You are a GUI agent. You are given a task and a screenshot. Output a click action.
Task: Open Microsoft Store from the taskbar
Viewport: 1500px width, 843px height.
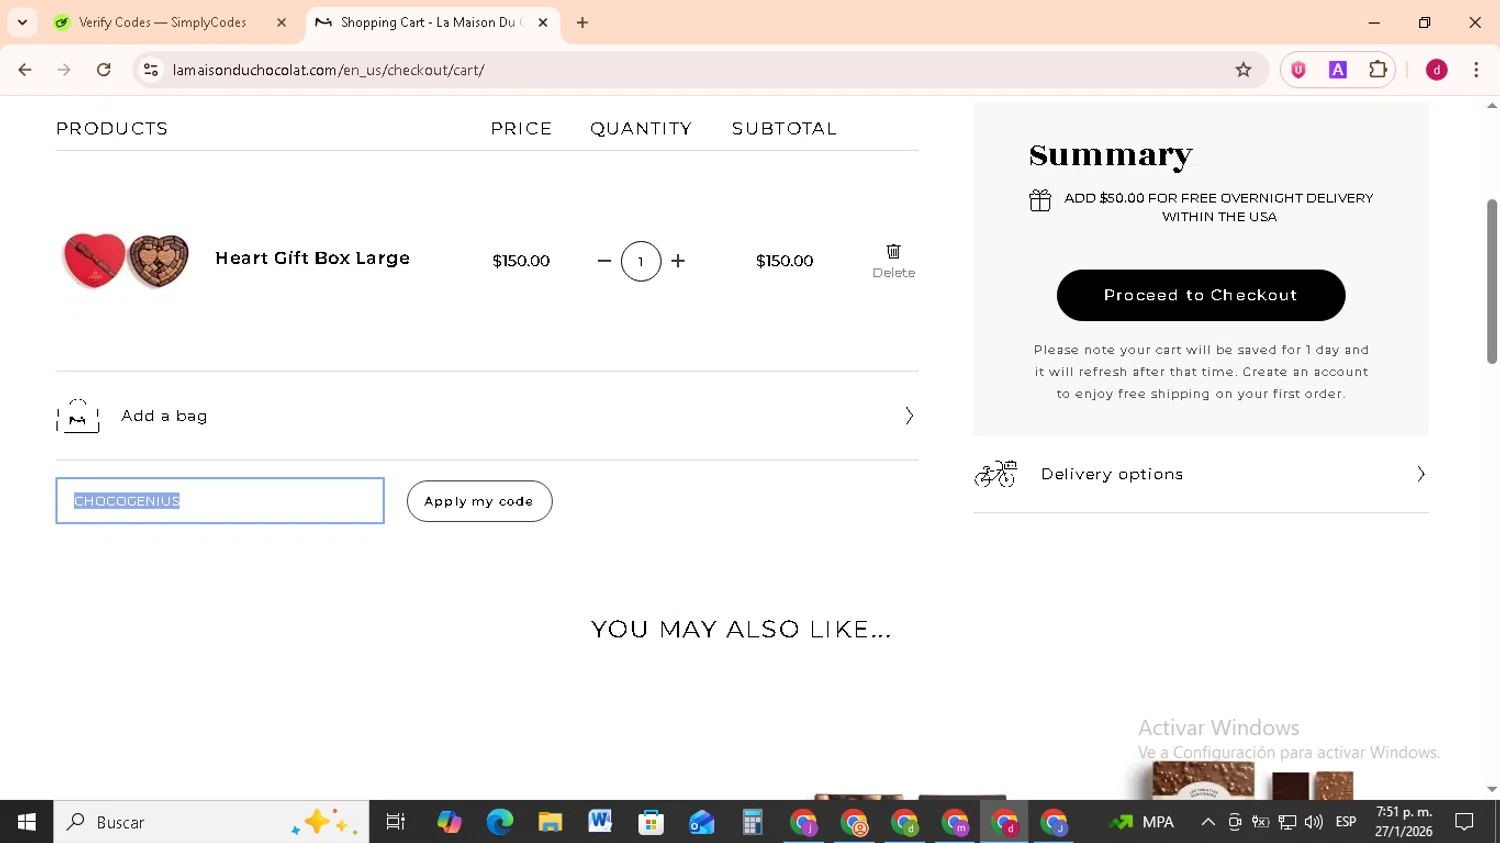(x=651, y=822)
